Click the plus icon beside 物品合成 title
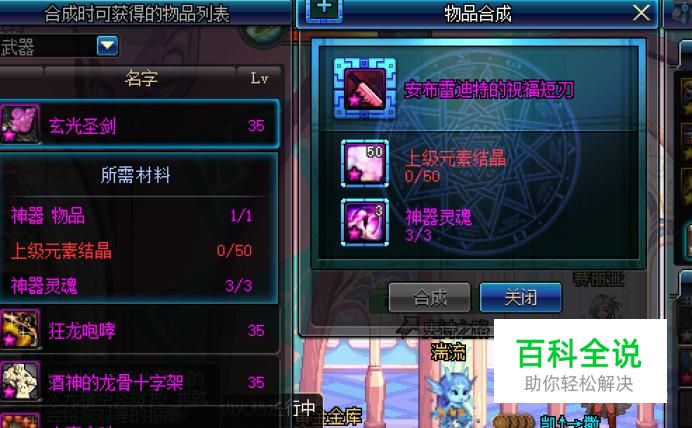Screen dimensions: 692x428 click(x=324, y=9)
